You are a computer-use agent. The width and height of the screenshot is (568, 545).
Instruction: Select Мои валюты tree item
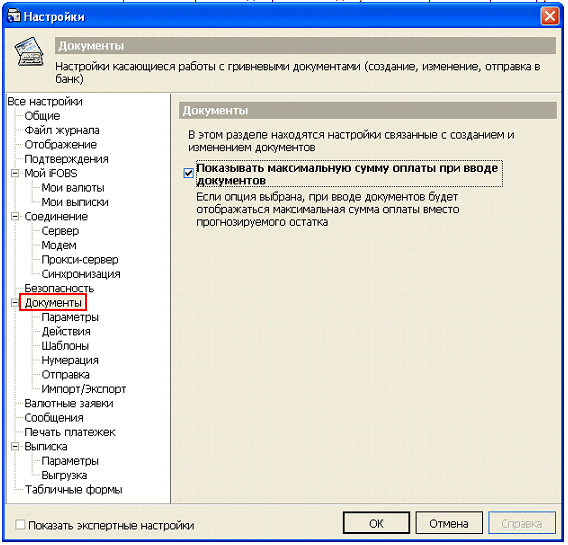pos(73,188)
